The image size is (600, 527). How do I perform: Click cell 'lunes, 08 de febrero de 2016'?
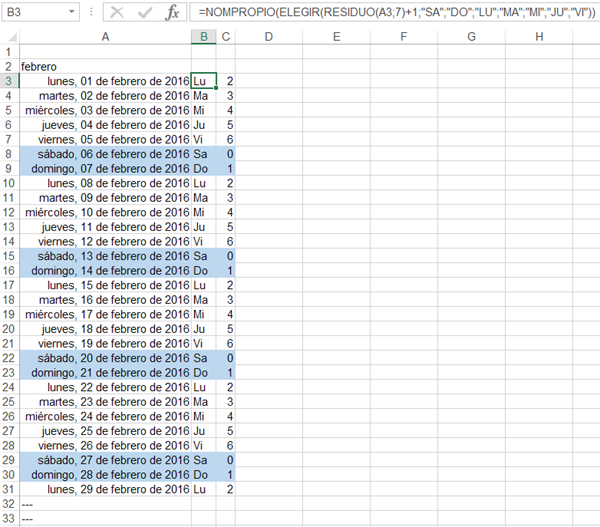[105, 183]
